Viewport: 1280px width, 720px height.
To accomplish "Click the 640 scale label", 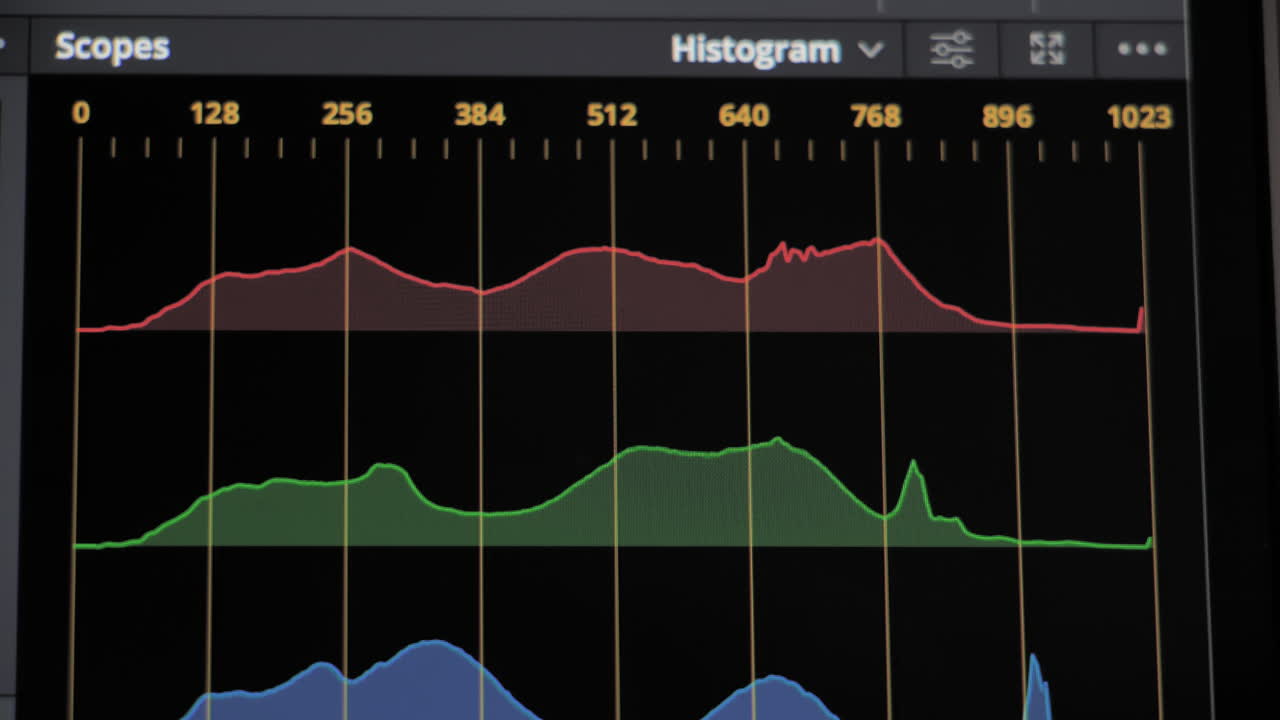I will [x=744, y=116].
